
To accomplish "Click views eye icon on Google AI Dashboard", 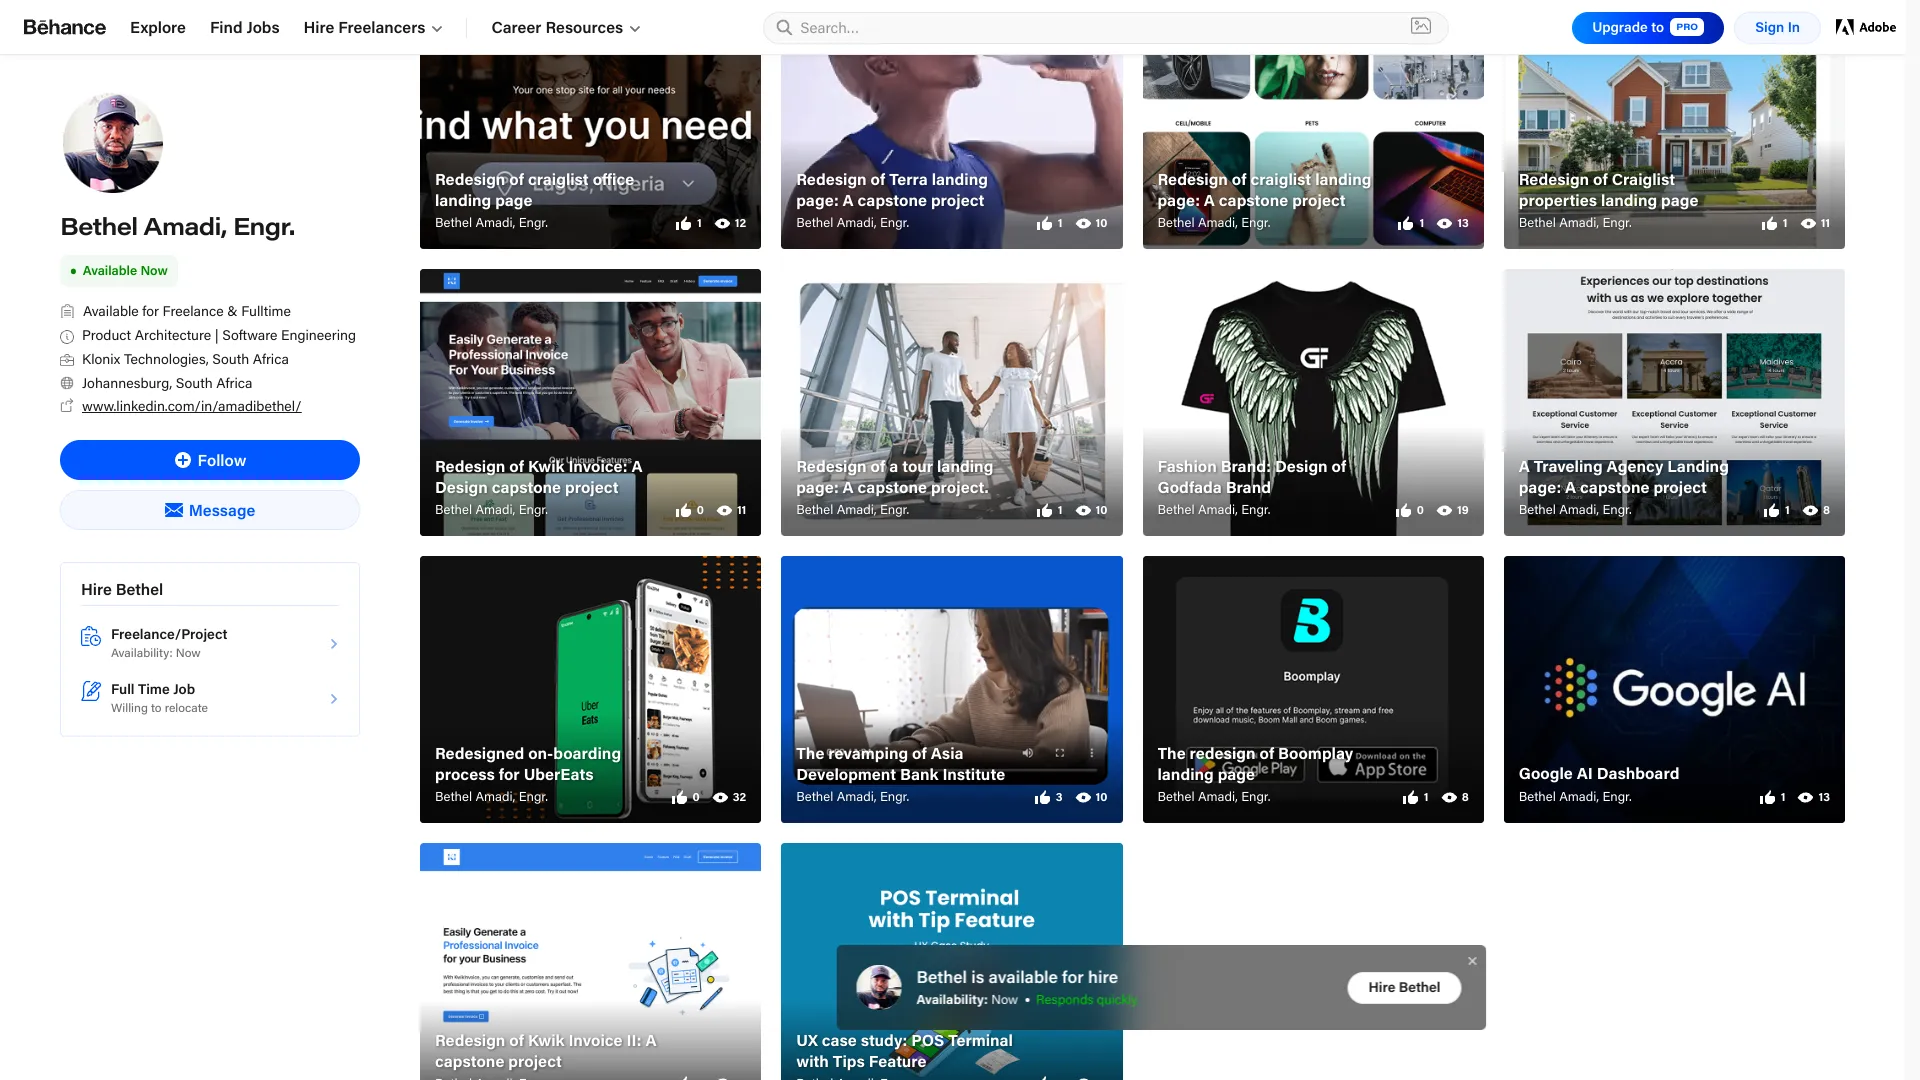I will click(1805, 798).
